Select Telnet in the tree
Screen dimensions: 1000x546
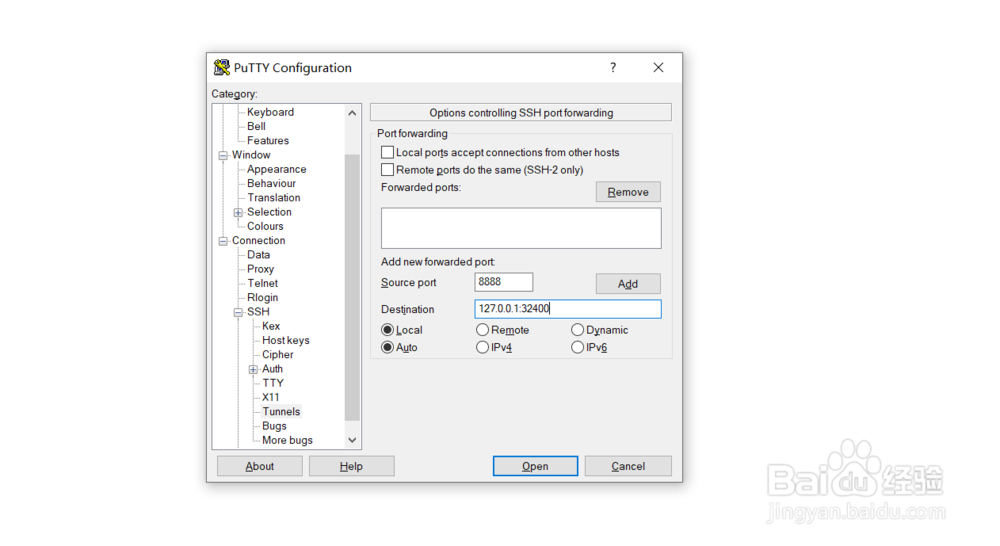coord(263,283)
